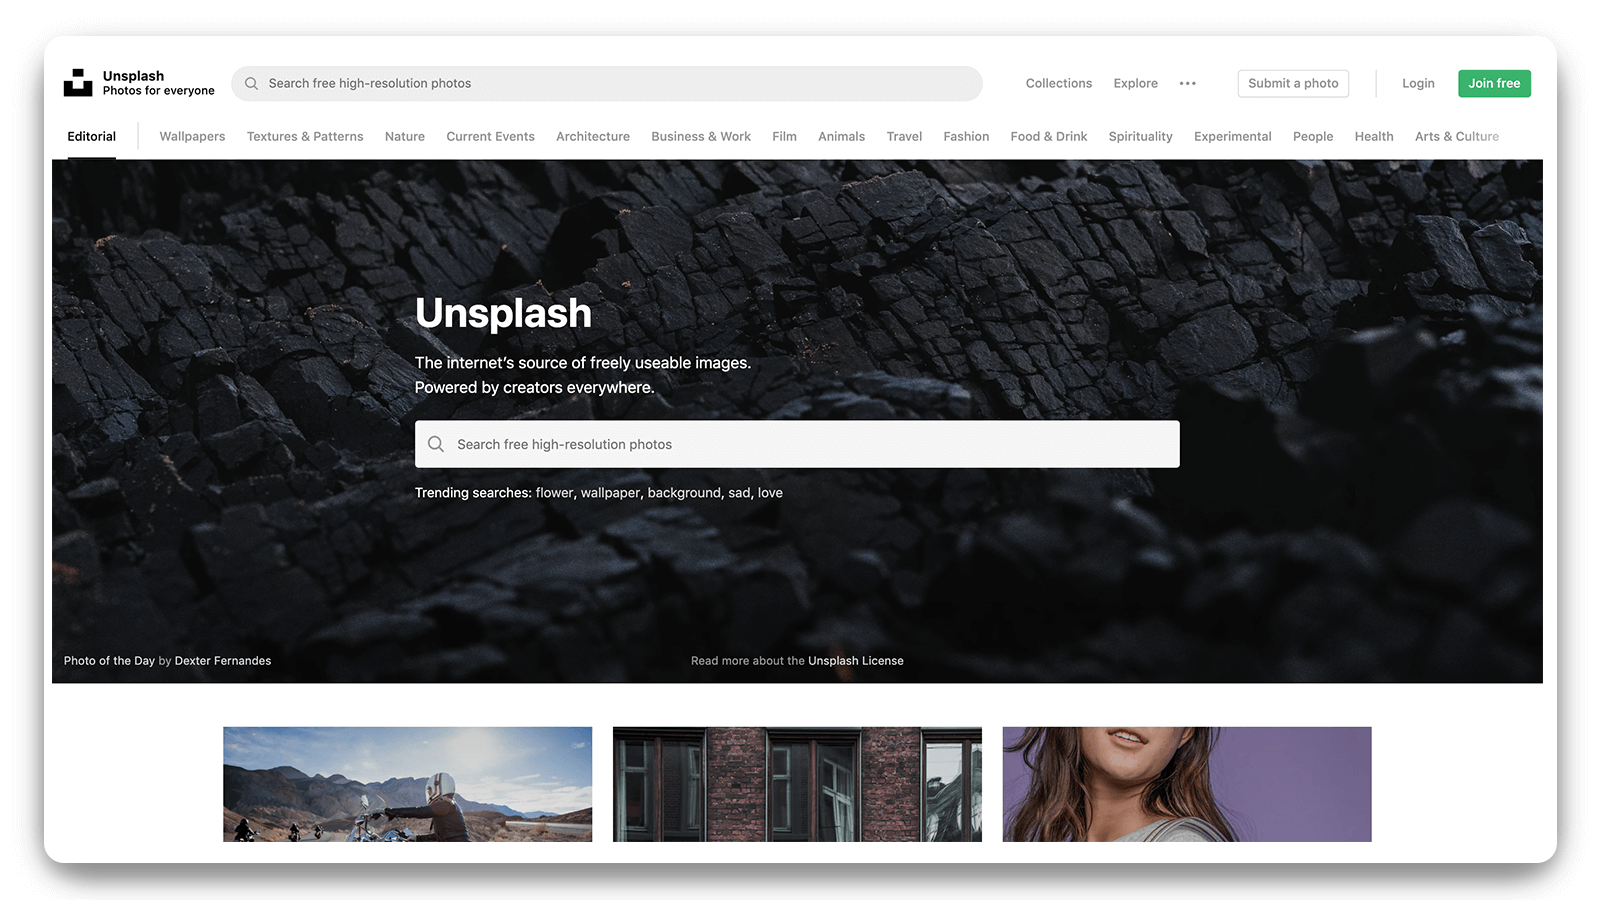This screenshot has width=1600, height=900.
Task: Open Current Events category
Action: tap(490, 137)
